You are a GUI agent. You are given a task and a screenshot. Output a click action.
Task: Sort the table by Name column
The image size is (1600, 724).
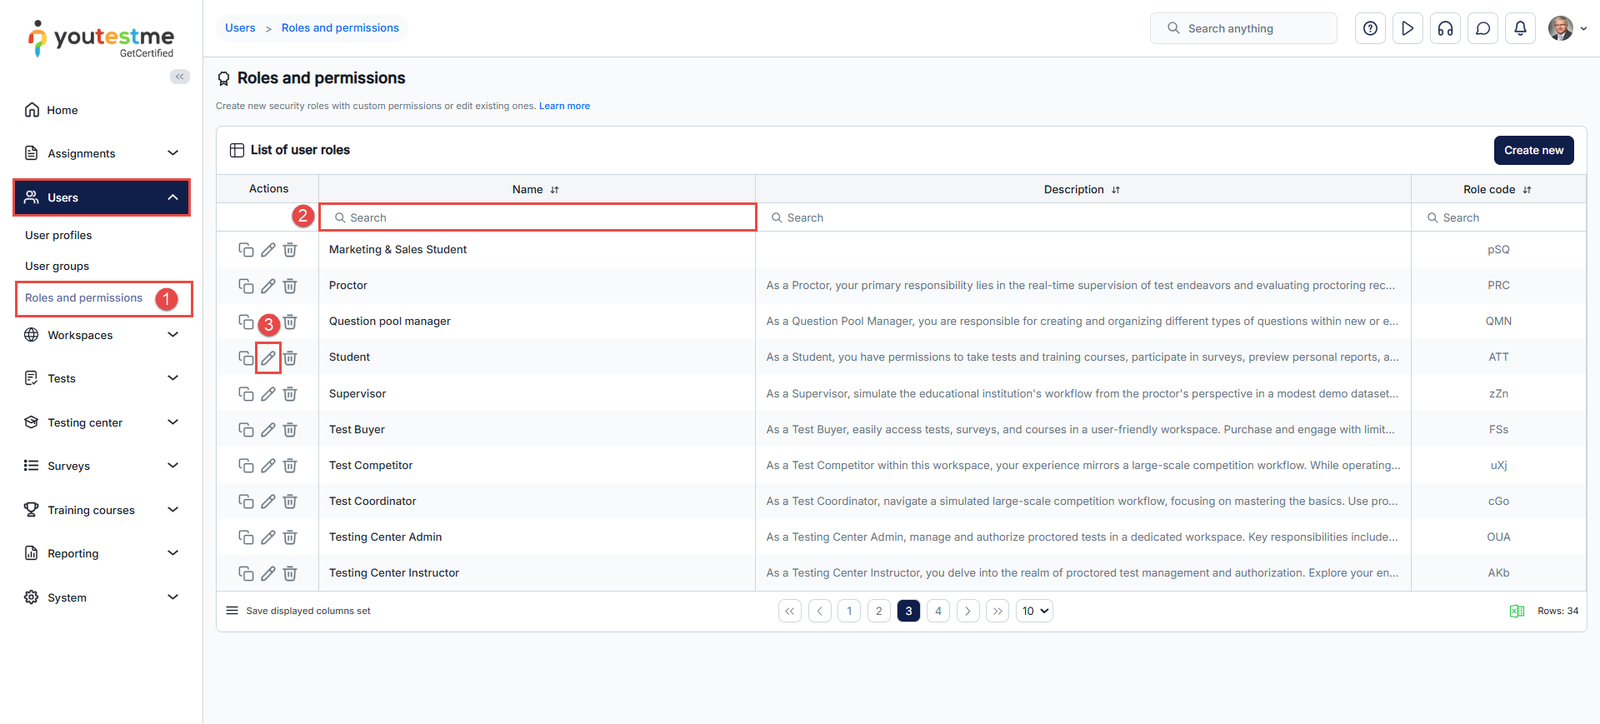tap(555, 190)
